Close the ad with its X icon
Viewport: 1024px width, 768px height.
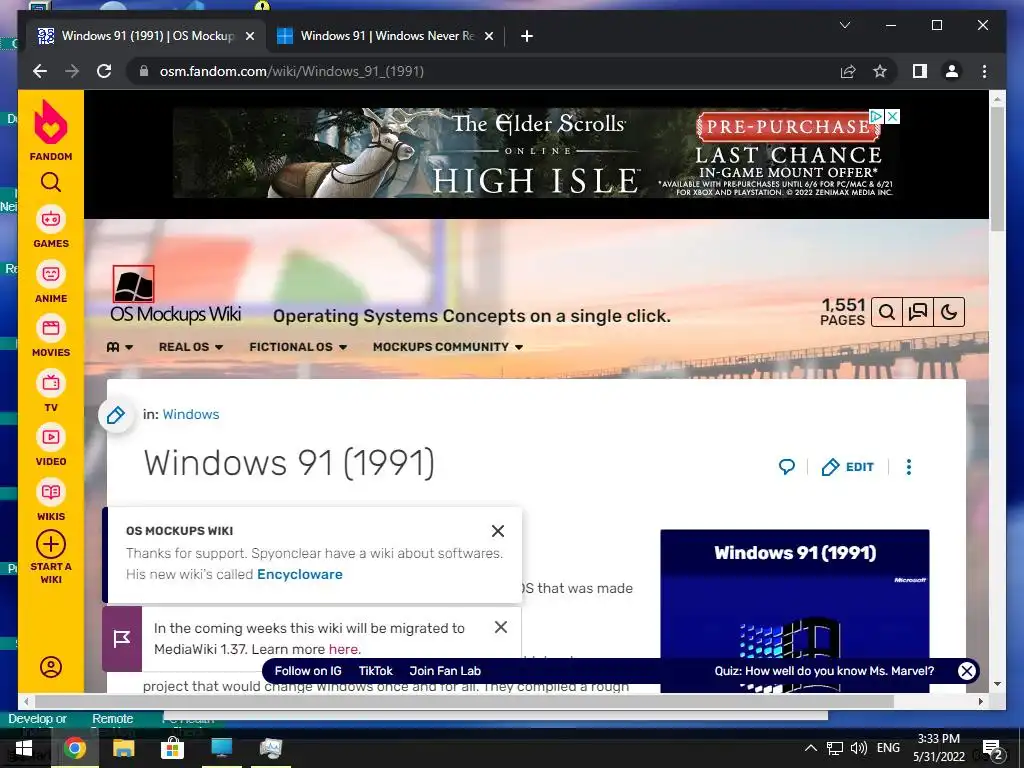point(892,116)
